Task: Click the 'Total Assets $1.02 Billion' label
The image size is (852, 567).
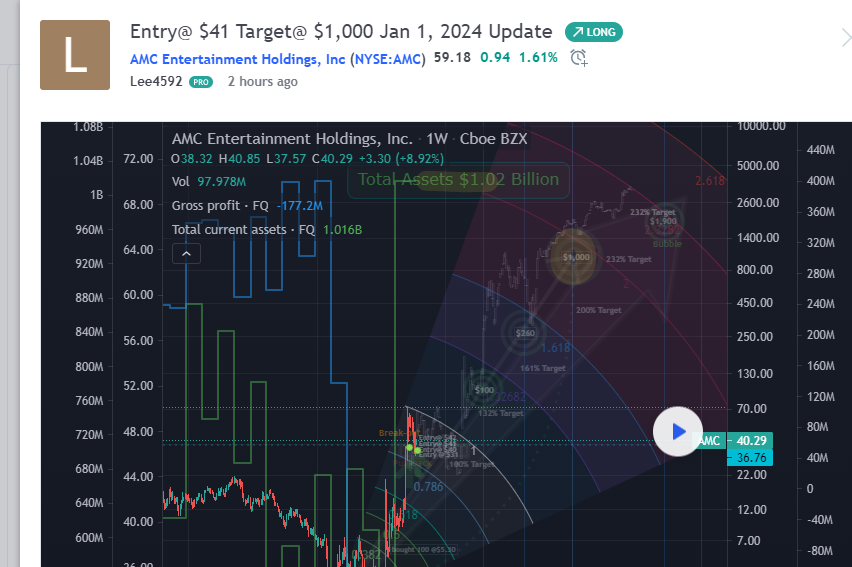Action: (458, 180)
